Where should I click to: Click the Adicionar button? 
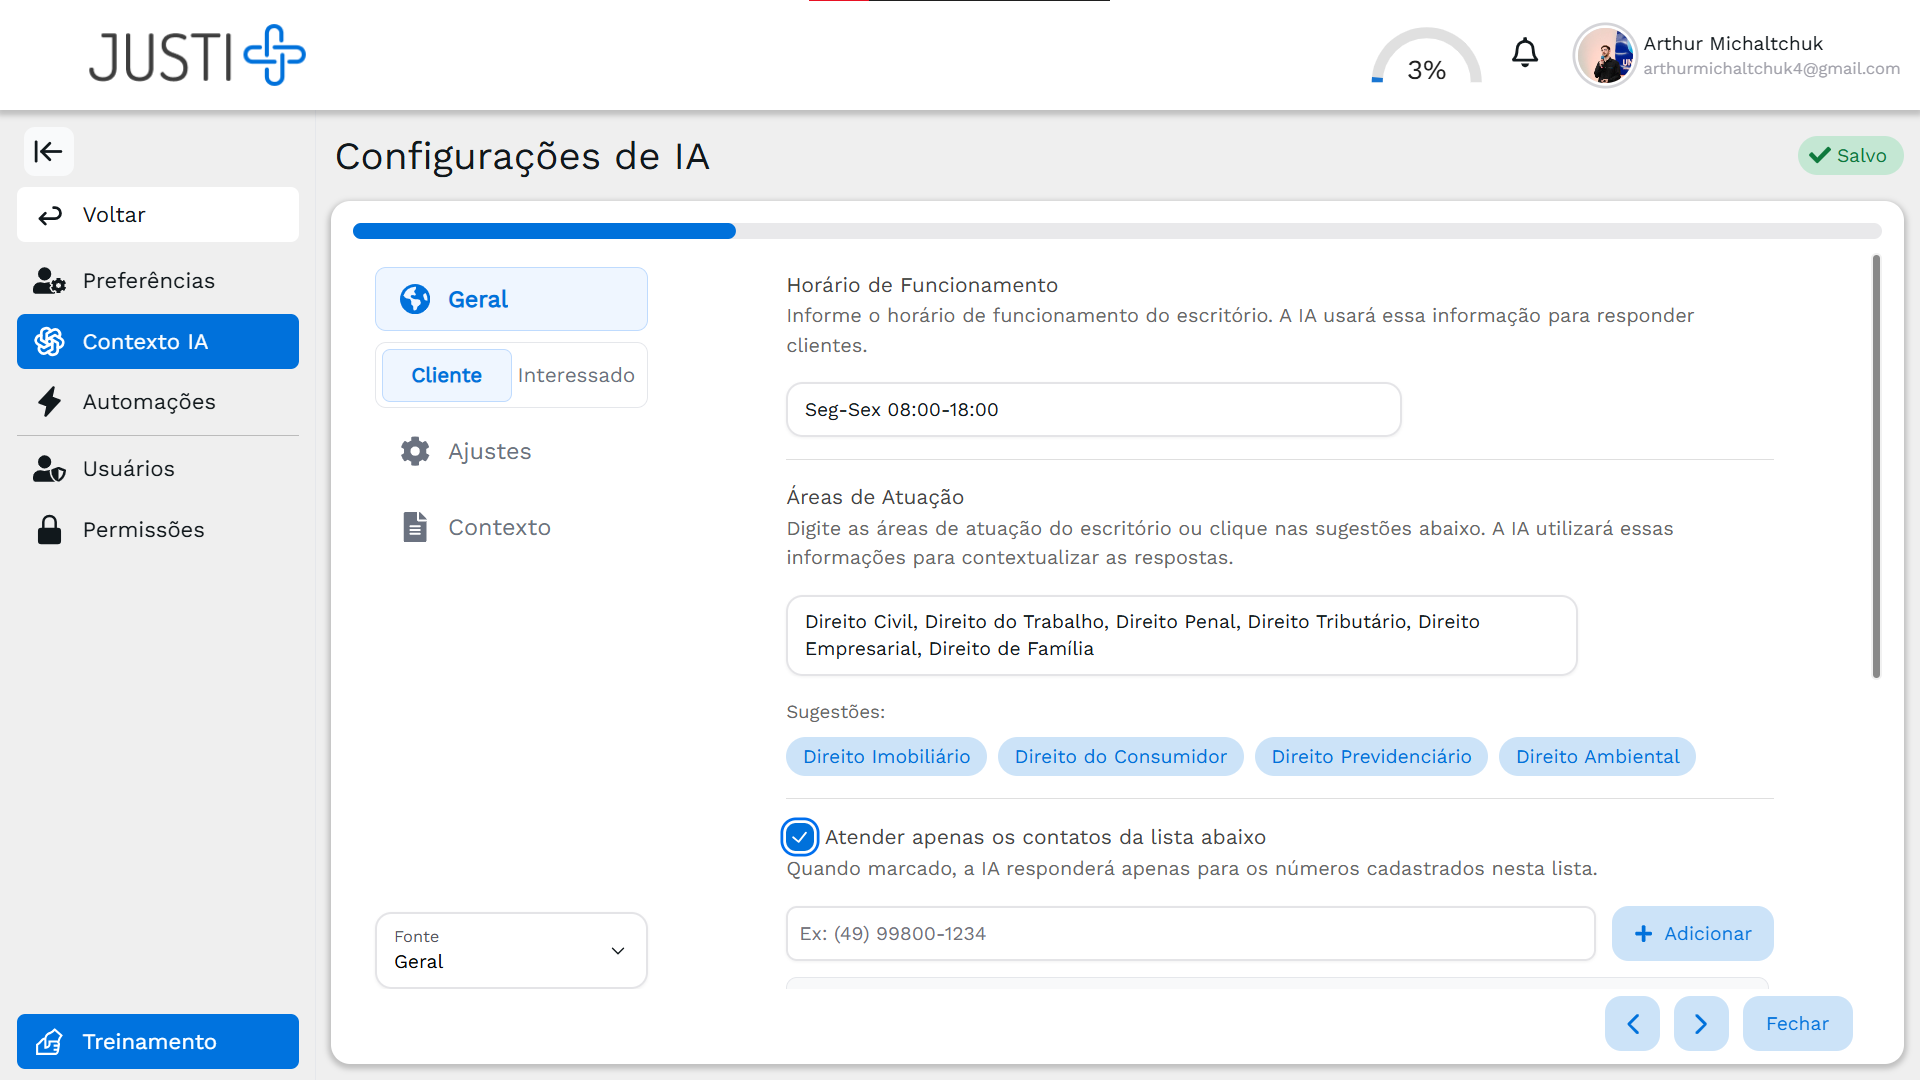pyautogui.click(x=1692, y=933)
